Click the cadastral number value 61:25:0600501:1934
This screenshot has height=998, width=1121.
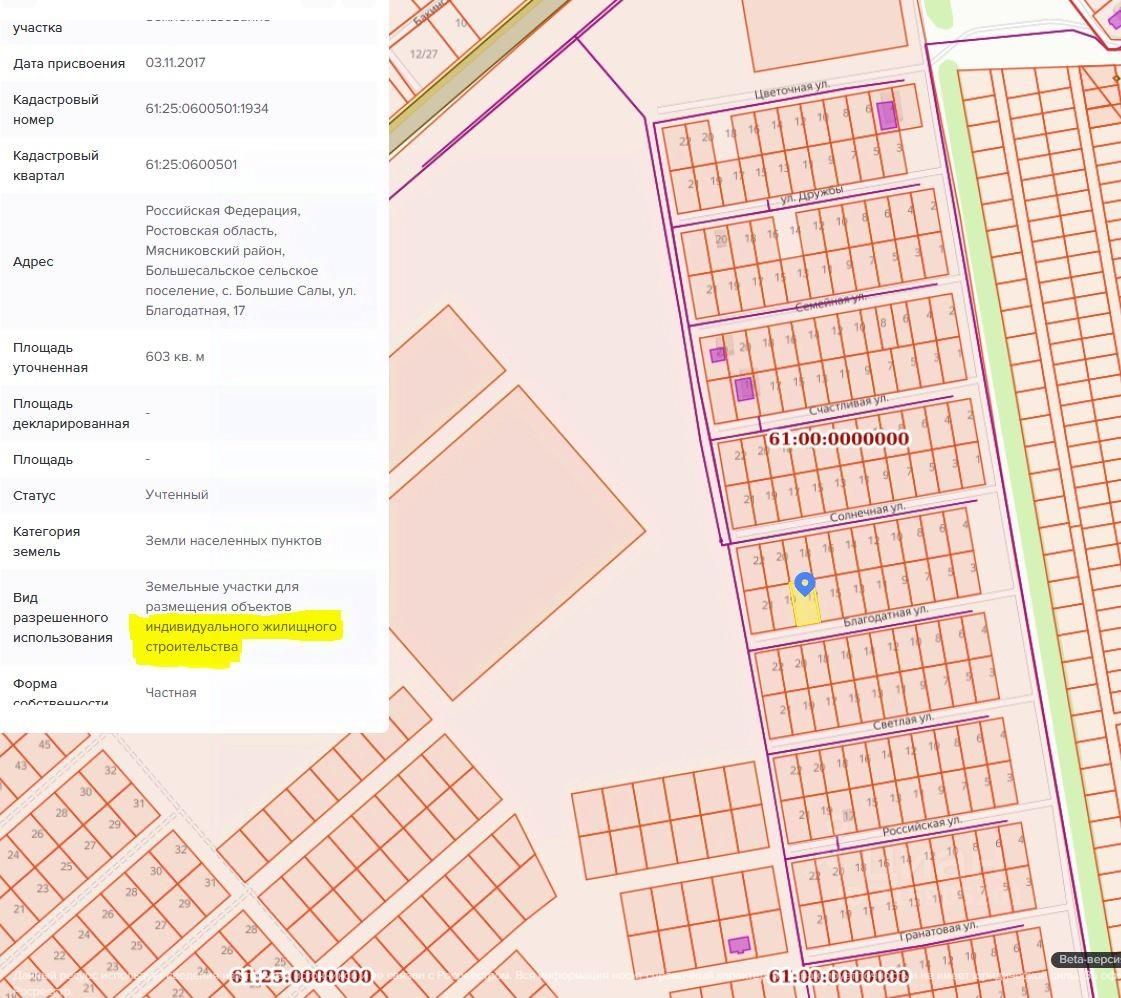(x=207, y=109)
